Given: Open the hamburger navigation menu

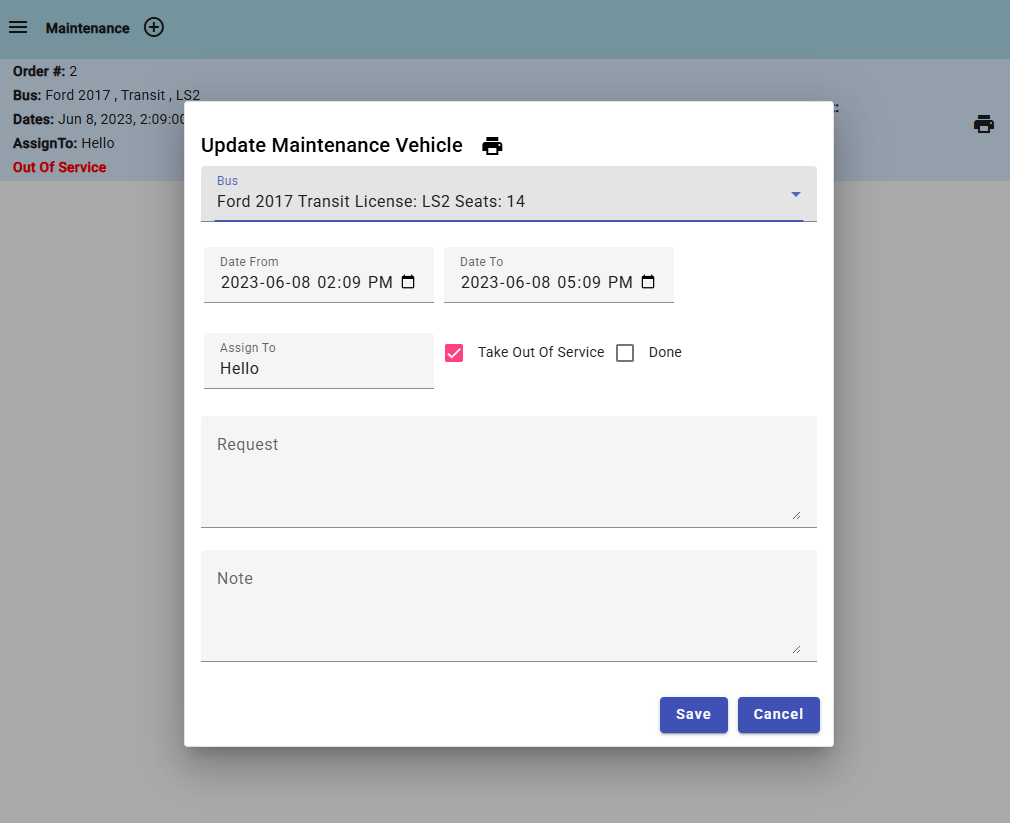Looking at the screenshot, I should coord(18,27).
